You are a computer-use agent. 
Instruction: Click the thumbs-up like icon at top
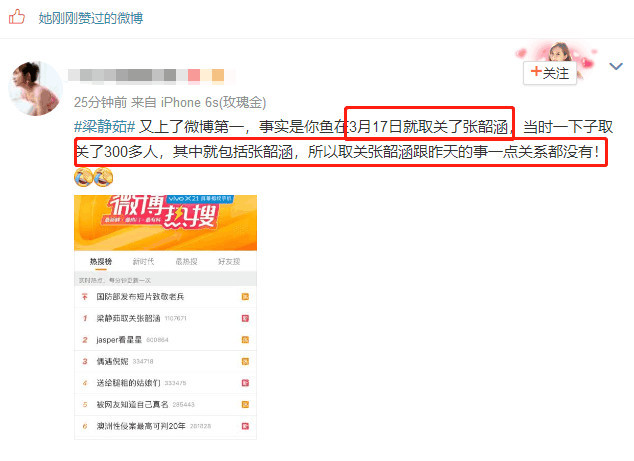coord(17,17)
